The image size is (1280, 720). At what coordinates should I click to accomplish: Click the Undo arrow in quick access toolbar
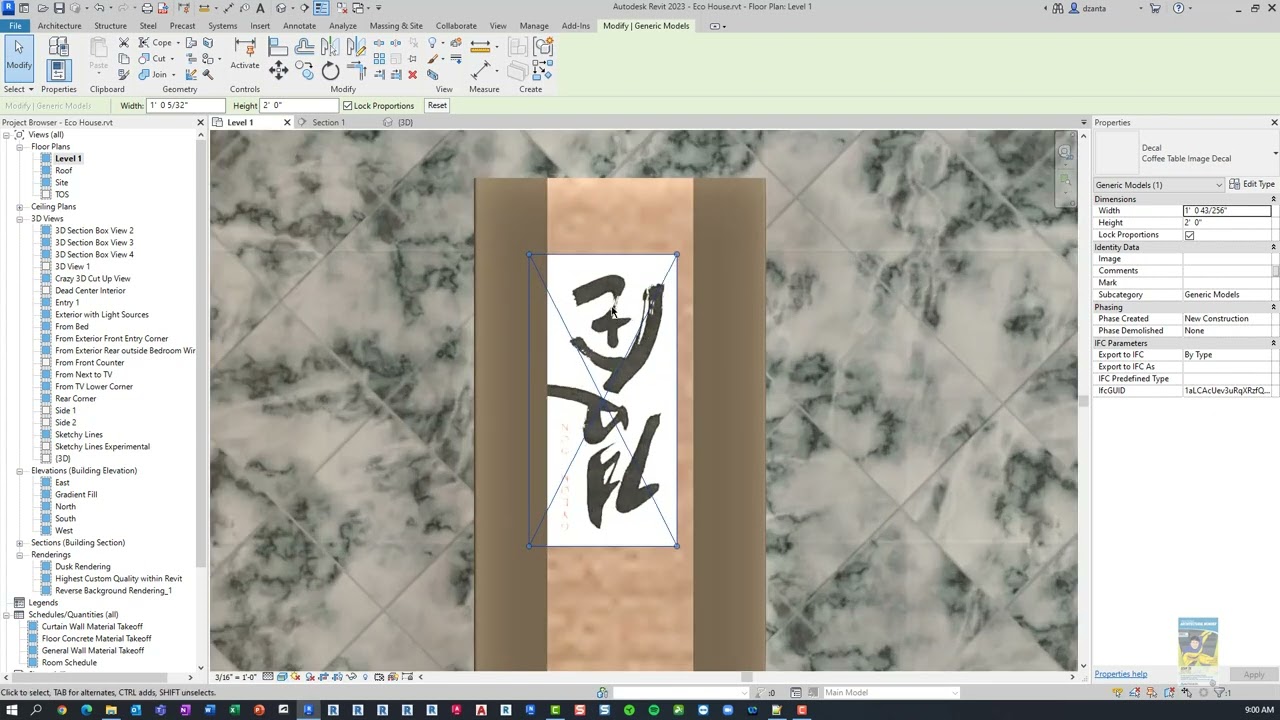99,7
